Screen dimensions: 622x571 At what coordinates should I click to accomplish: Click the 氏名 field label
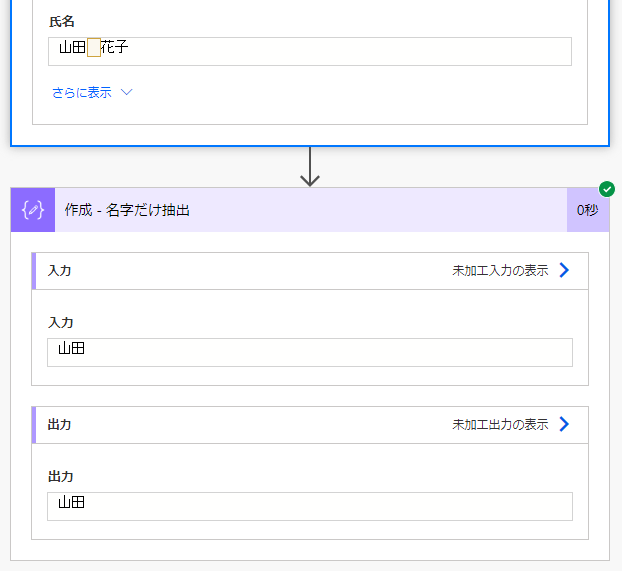click(61, 21)
